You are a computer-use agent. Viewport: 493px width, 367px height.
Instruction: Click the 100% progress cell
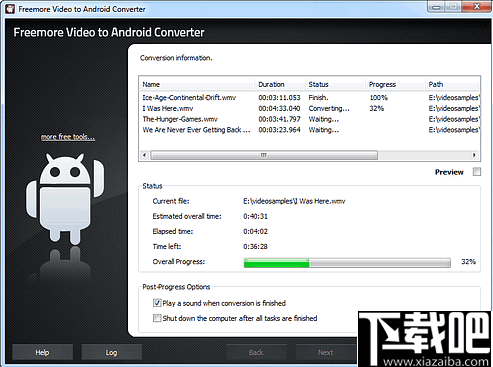click(x=378, y=98)
